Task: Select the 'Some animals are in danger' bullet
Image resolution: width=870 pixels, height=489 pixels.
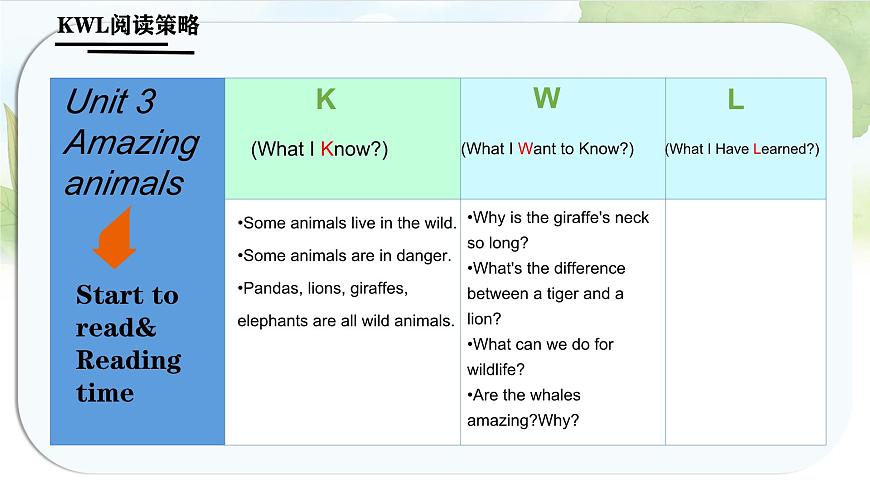Action: point(344,256)
